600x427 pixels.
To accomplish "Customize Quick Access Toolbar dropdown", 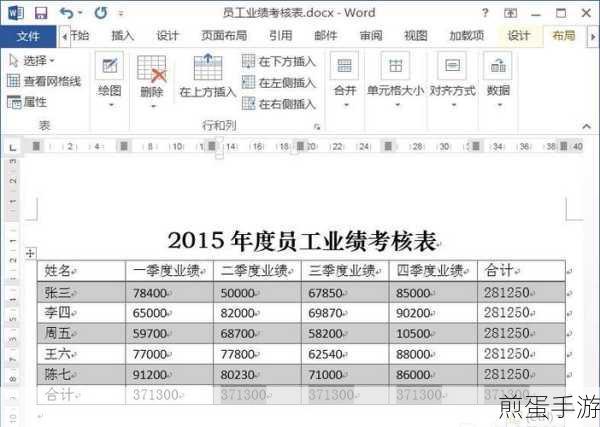I will pos(121,14).
